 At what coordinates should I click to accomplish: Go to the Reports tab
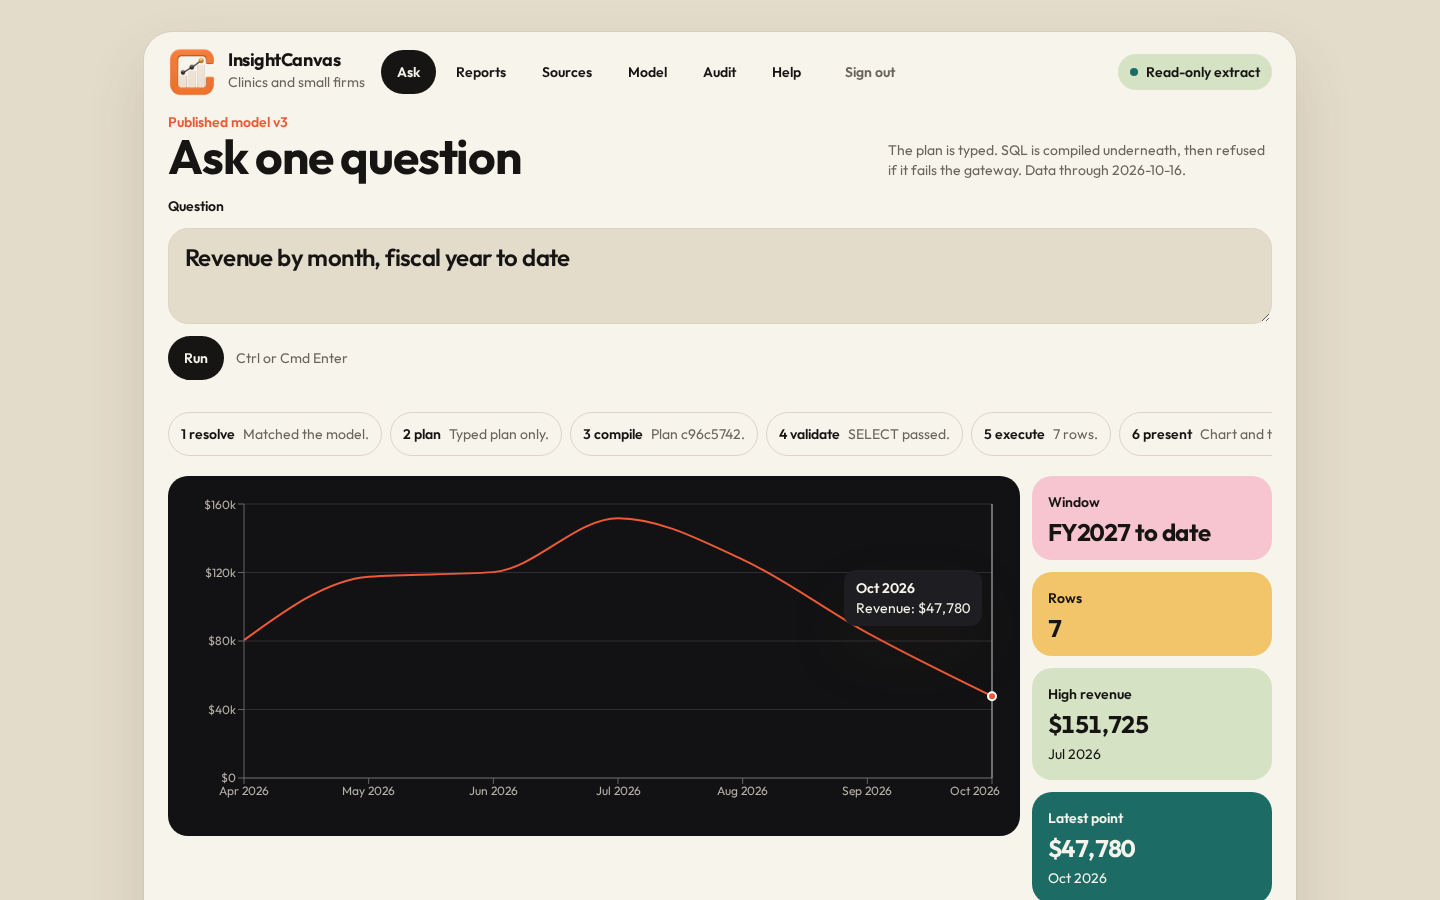[481, 72]
